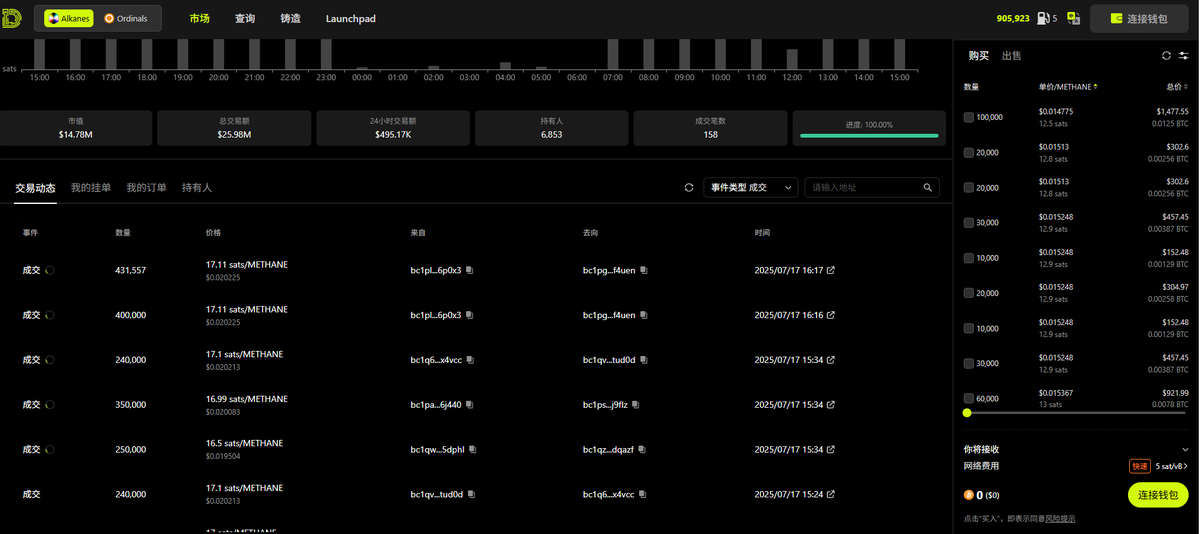Click the address search magnifier icon
Image resolution: width=1200 pixels, height=534 pixels.
[x=928, y=187]
